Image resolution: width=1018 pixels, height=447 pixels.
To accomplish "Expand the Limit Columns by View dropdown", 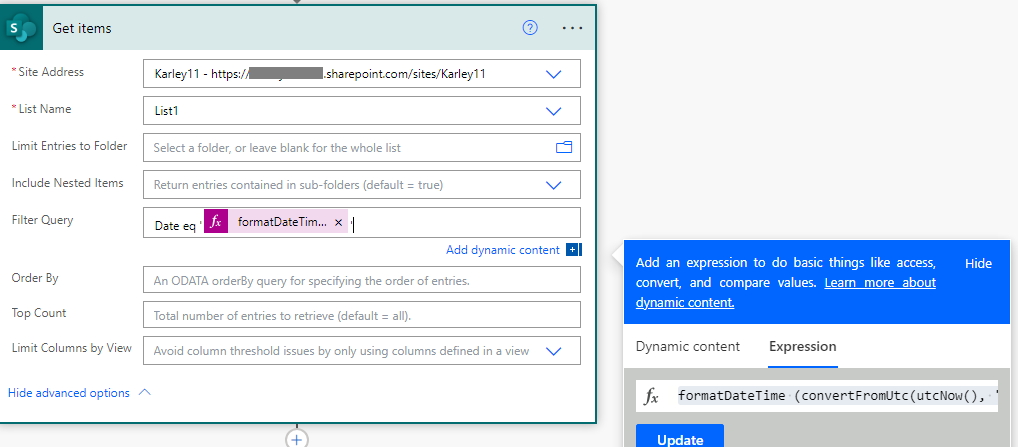I will click(x=553, y=351).
